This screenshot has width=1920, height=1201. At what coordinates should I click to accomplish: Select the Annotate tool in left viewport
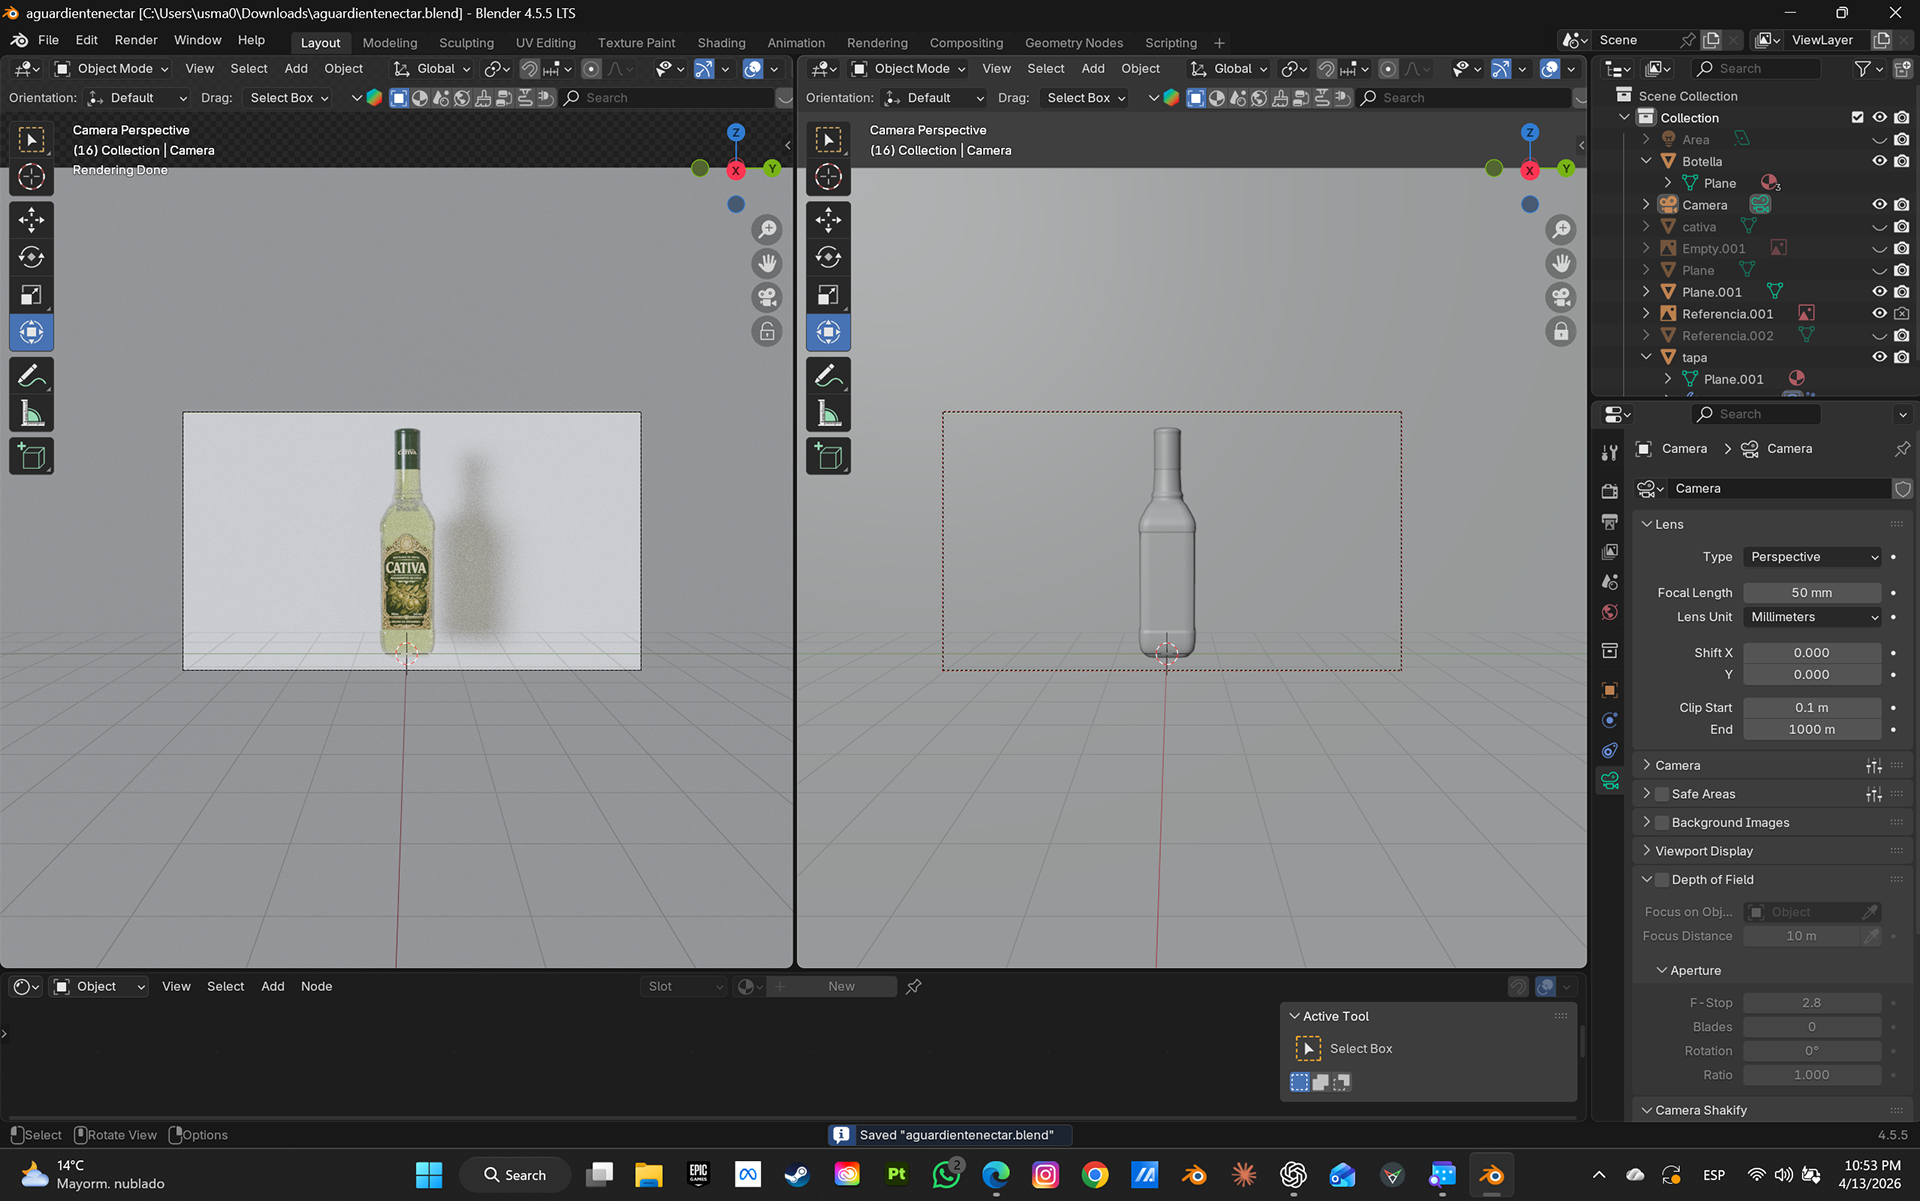tap(31, 376)
